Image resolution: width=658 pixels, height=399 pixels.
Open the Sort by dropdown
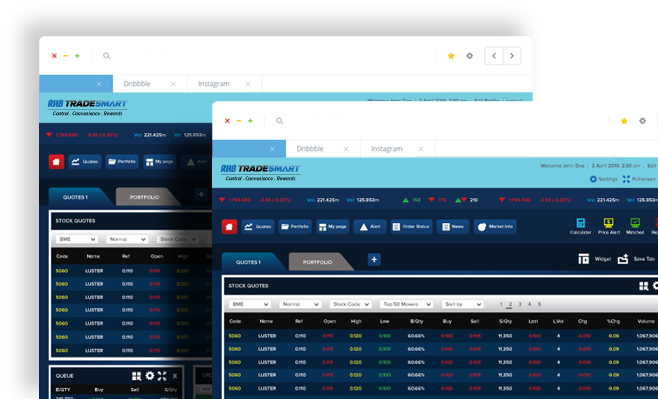462,304
